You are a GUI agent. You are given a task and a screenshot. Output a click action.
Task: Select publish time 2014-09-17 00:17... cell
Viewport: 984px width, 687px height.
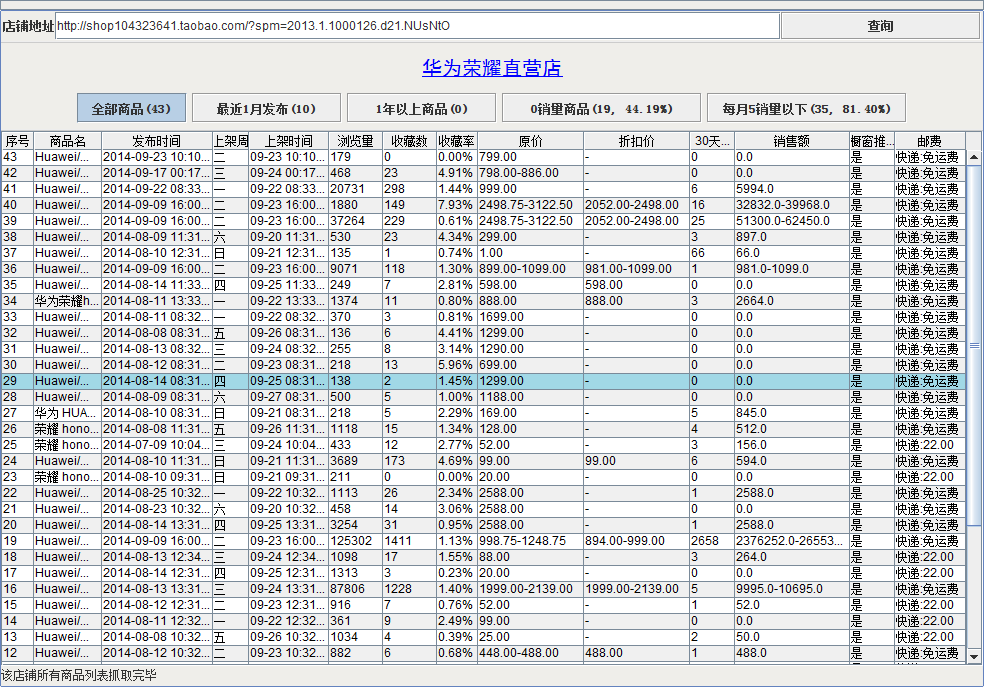point(156,173)
